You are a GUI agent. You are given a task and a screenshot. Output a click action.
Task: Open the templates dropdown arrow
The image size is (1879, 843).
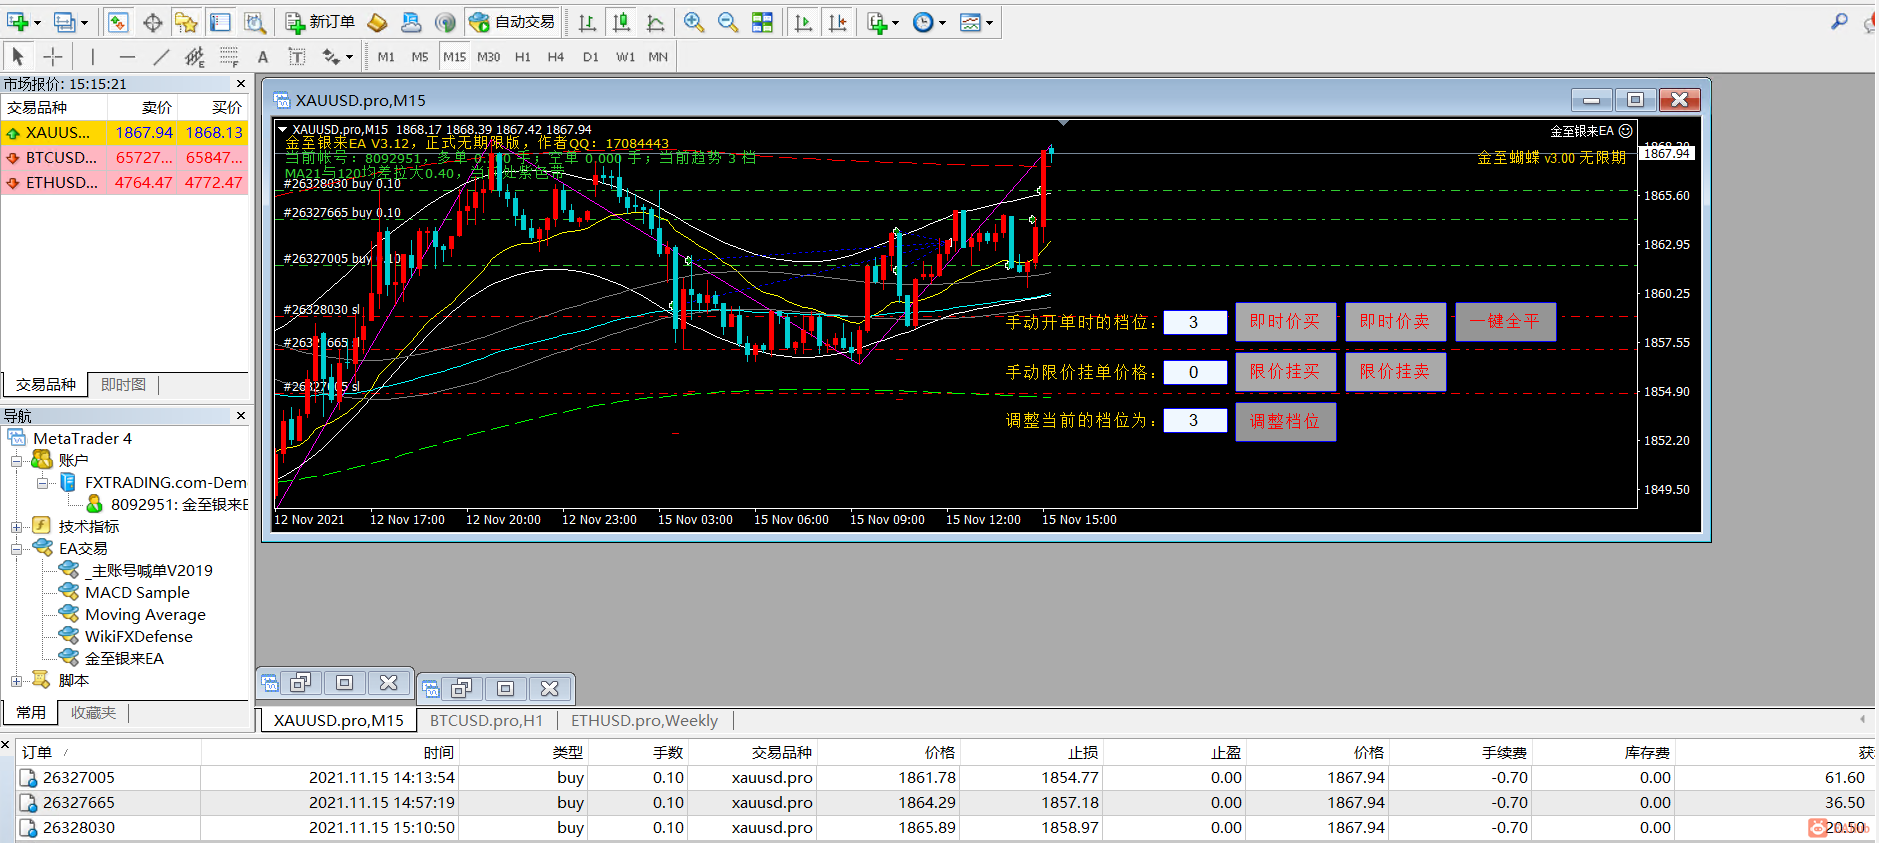point(989,22)
